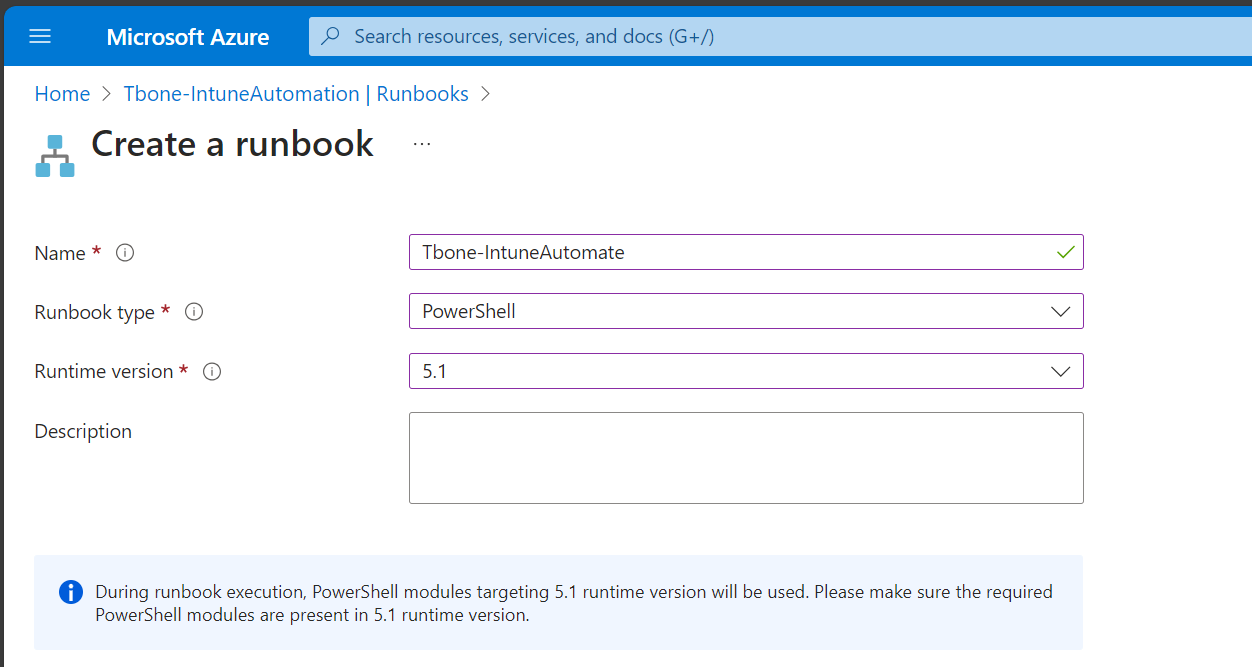Click the info icon next to Runbook type
This screenshot has width=1252, height=667.
pyautogui.click(x=193, y=311)
